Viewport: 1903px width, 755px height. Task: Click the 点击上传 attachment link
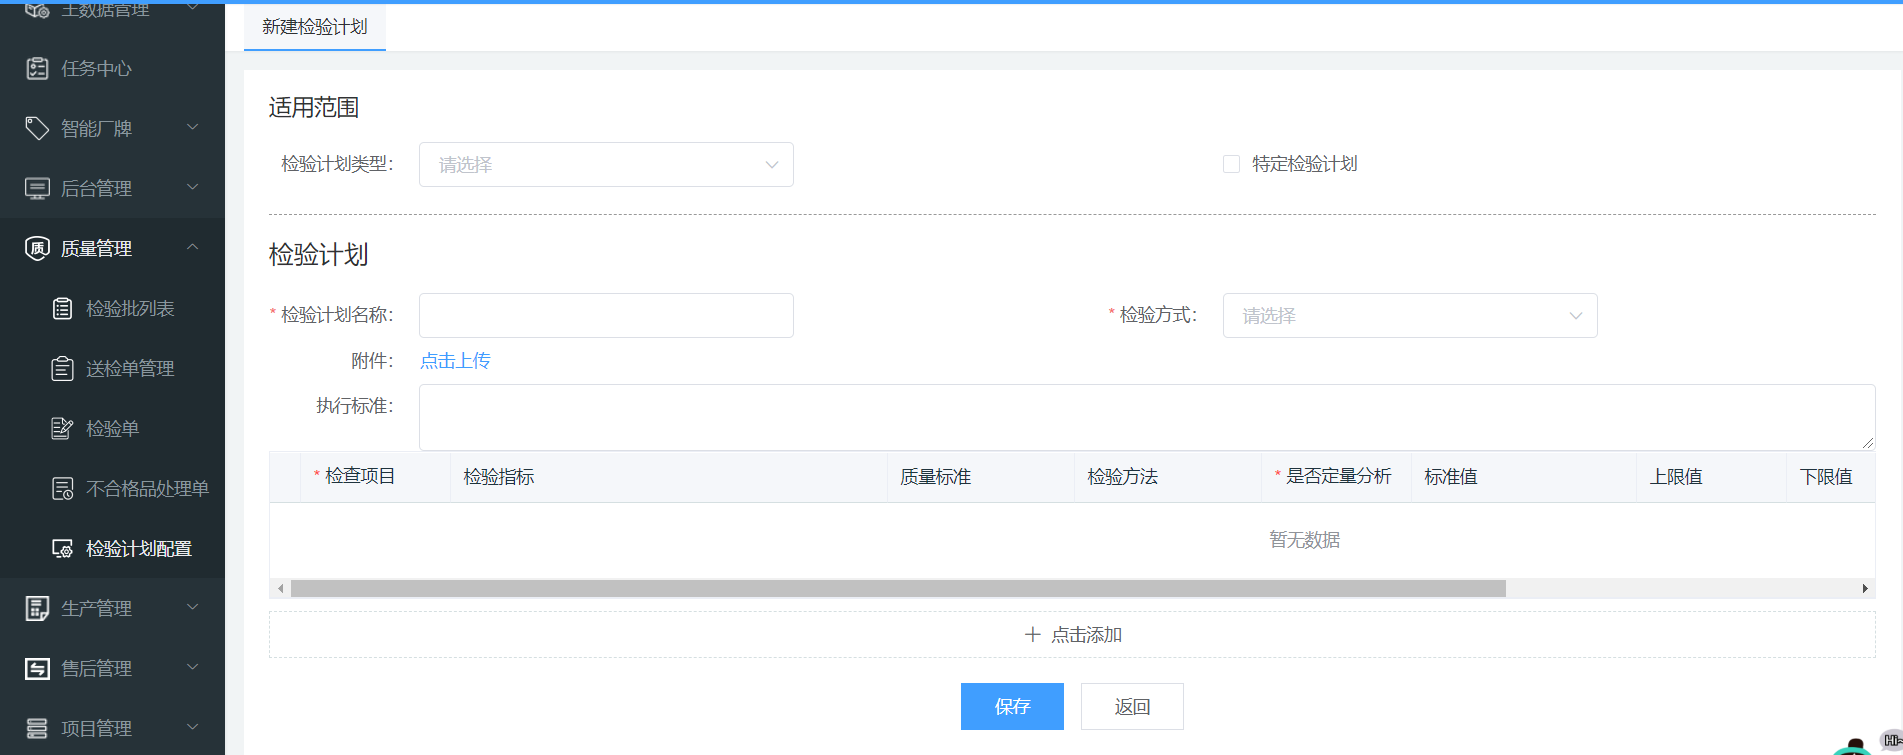(455, 360)
